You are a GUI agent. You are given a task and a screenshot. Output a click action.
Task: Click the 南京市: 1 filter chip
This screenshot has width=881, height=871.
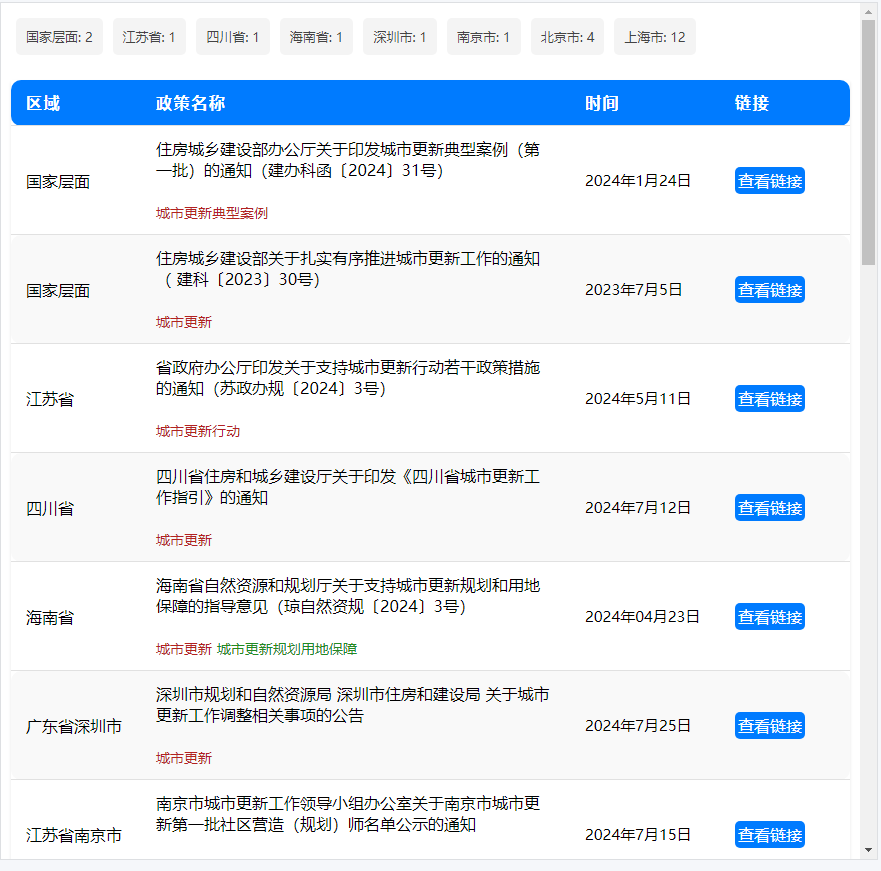[x=483, y=37]
